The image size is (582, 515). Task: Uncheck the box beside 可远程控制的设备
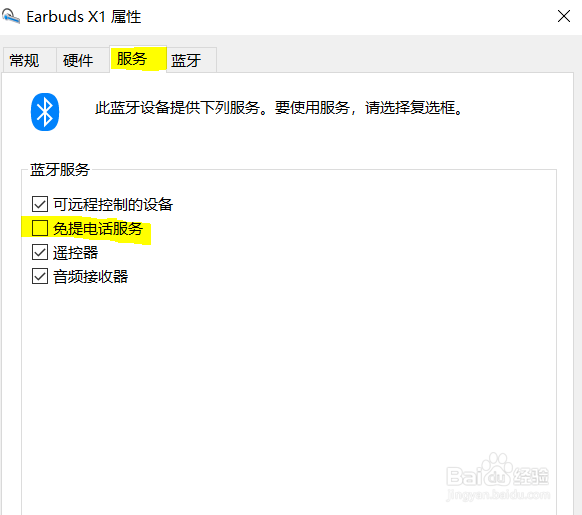pyautogui.click(x=40, y=204)
